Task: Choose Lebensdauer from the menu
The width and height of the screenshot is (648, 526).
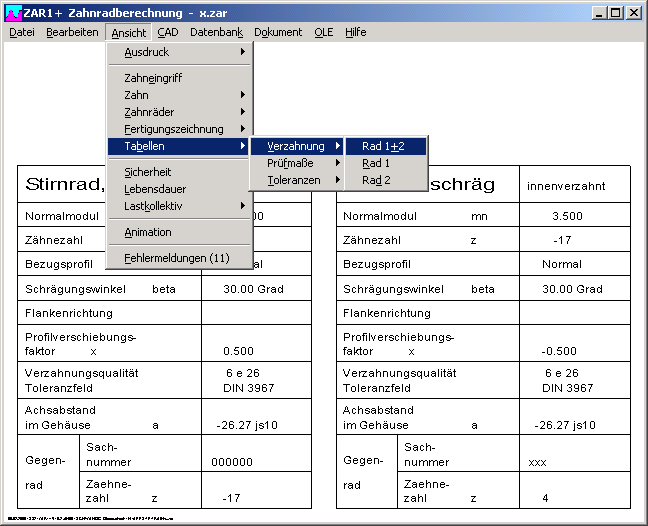Action: (155, 189)
